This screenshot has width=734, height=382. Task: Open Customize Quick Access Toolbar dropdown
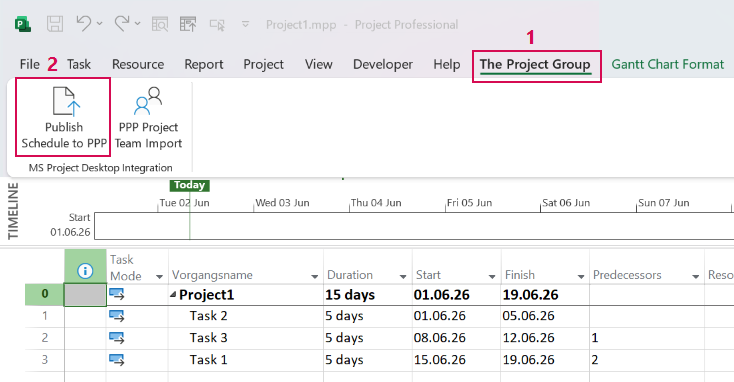[245, 24]
